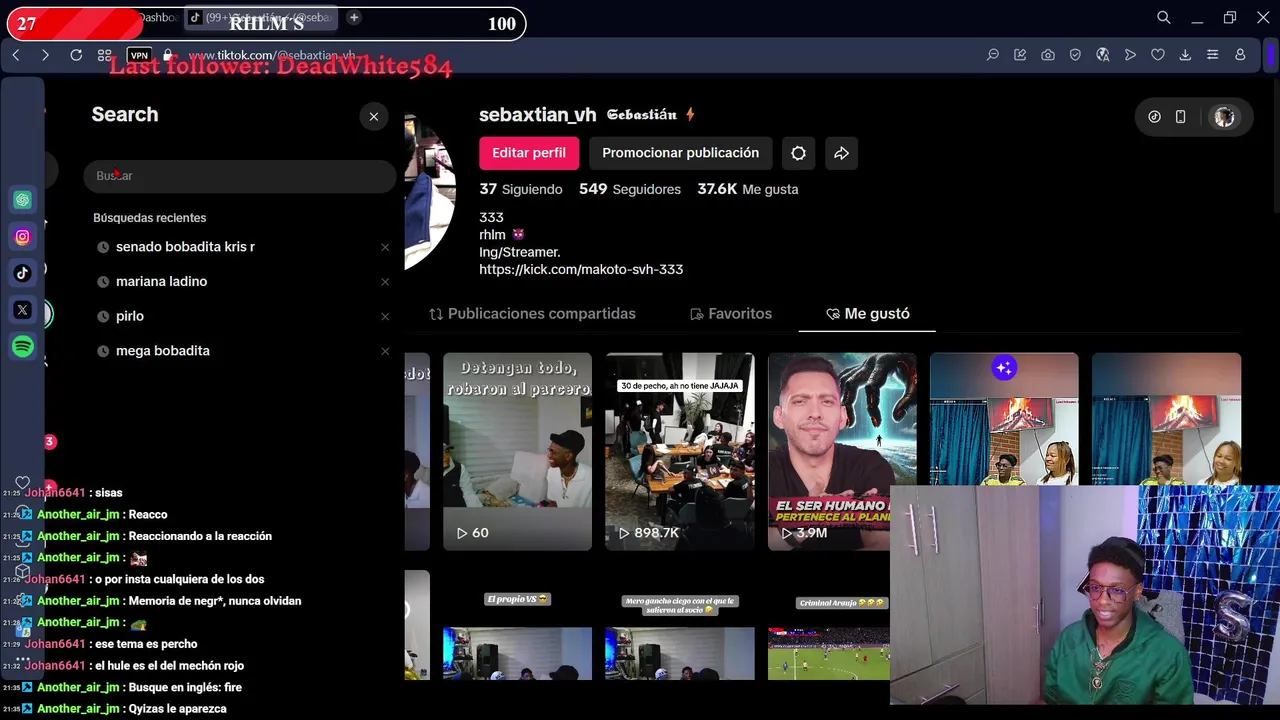The height and width of the screenshot is (720, 1280).
Task: Open My Flow paper-plane icon
Action: pos(1130,55)
